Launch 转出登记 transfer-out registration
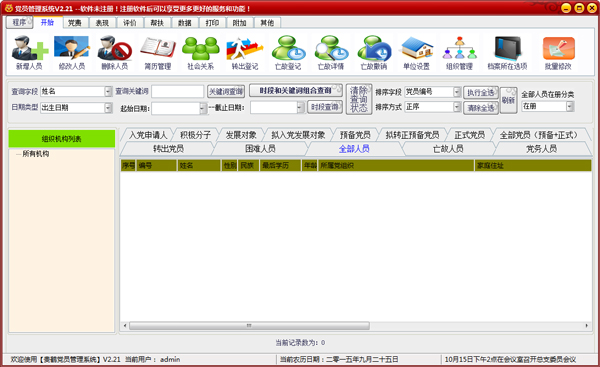Viewport: 600px width, 367px height. 245,53
